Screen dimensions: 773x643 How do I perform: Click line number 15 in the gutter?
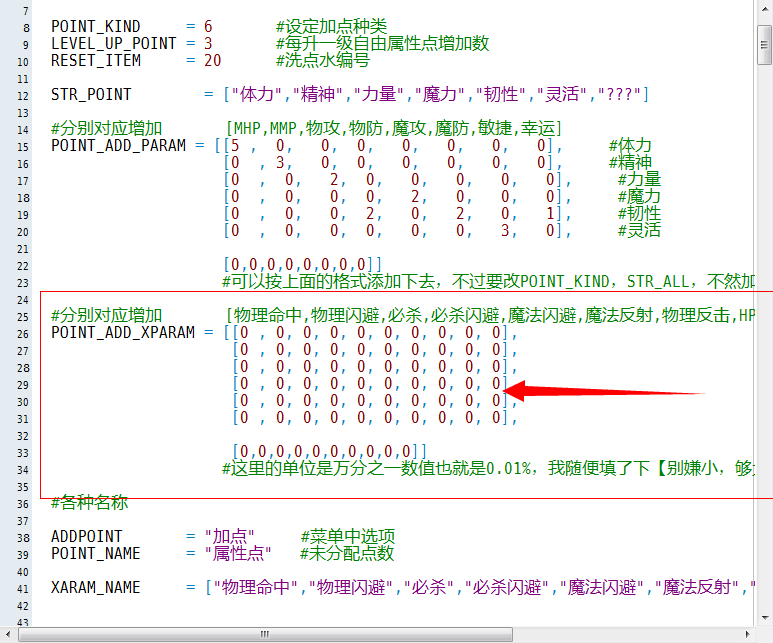(23, 147)
